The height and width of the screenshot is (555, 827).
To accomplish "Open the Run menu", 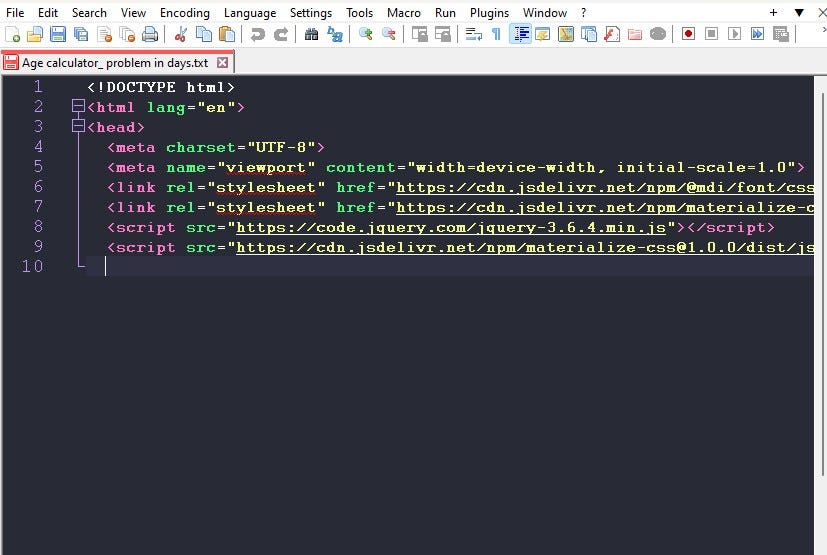I will (445, 13).
